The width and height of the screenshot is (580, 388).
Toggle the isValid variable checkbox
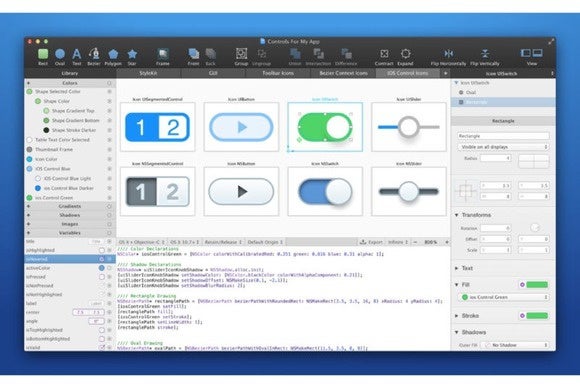click(x=101, y=348)
